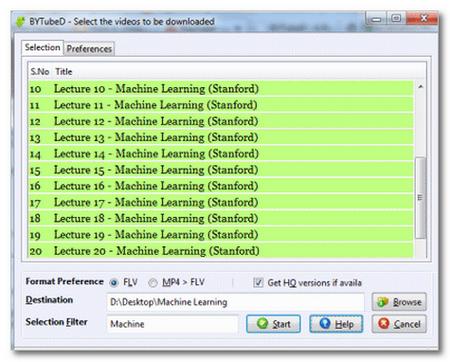The image size is (450, 362).
Task: Select Lecture 19 - Machine Learning row
Action: [221, 235]
